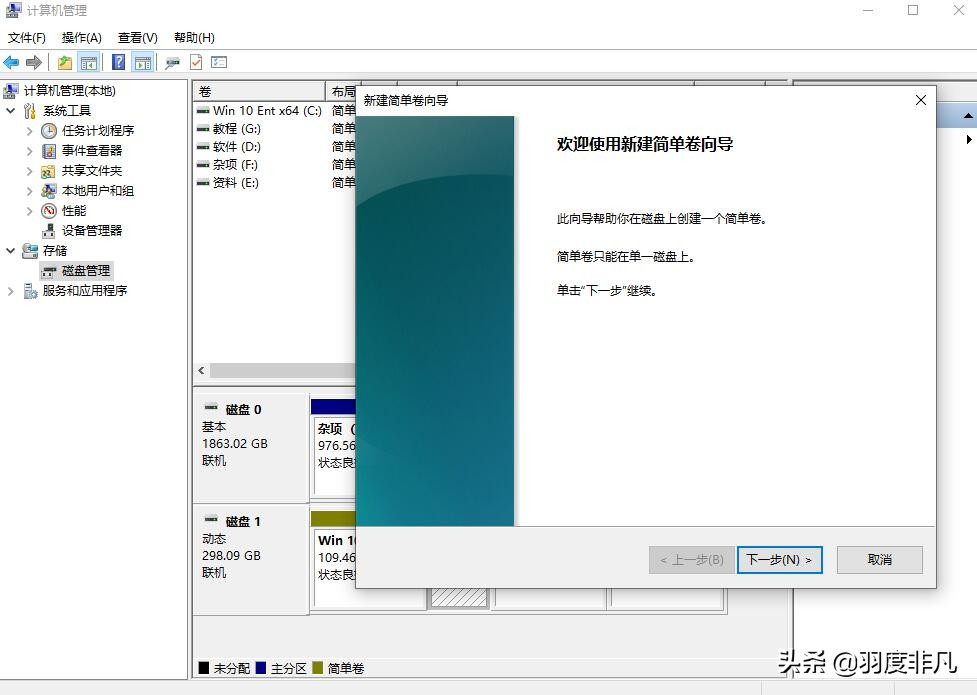Open the 操作(A) menu
The width and height of the screenshot is (977, 695).
tap(82, 37)
